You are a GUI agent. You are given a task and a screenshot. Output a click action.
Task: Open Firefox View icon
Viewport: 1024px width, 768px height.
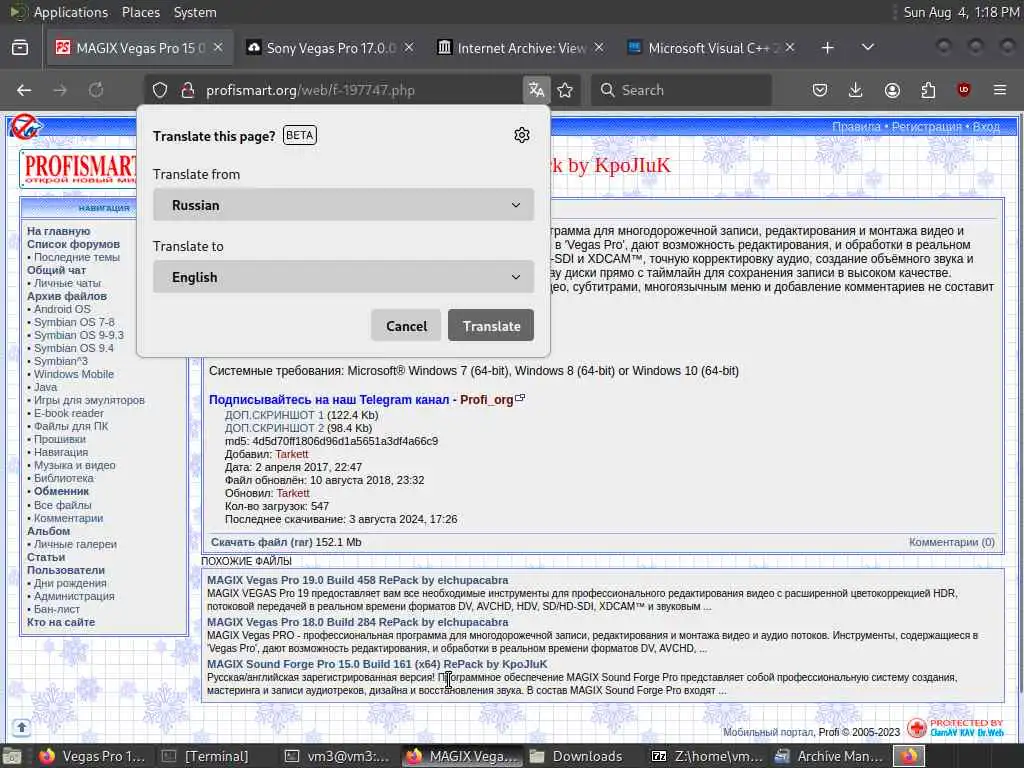pyautogui.click(x=20, y=48)
